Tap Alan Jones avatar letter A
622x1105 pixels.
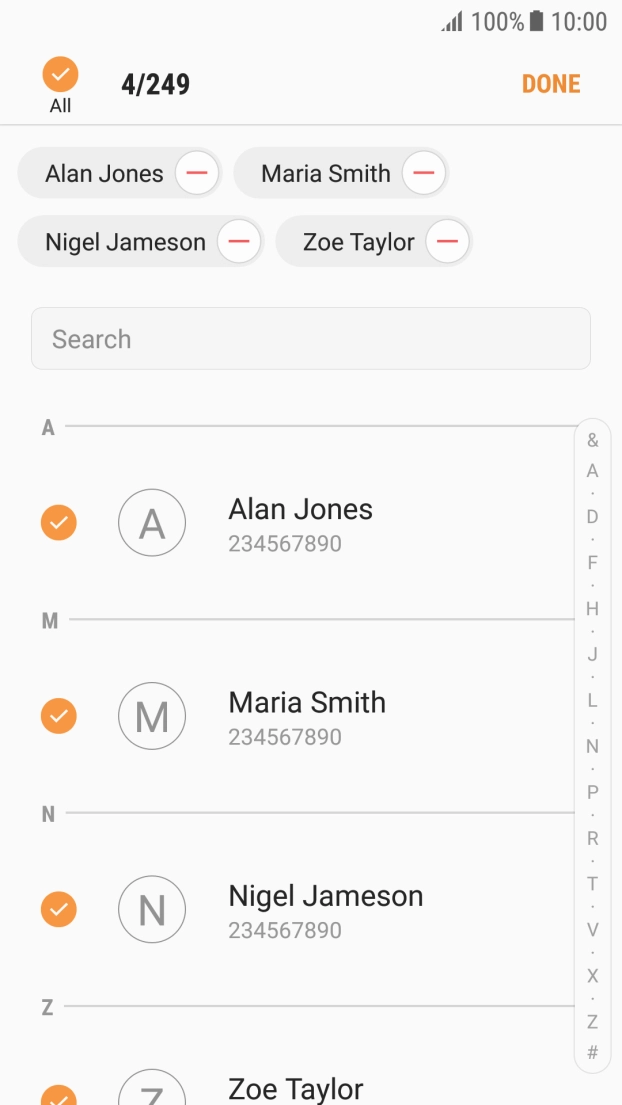(x=152, y=522)
